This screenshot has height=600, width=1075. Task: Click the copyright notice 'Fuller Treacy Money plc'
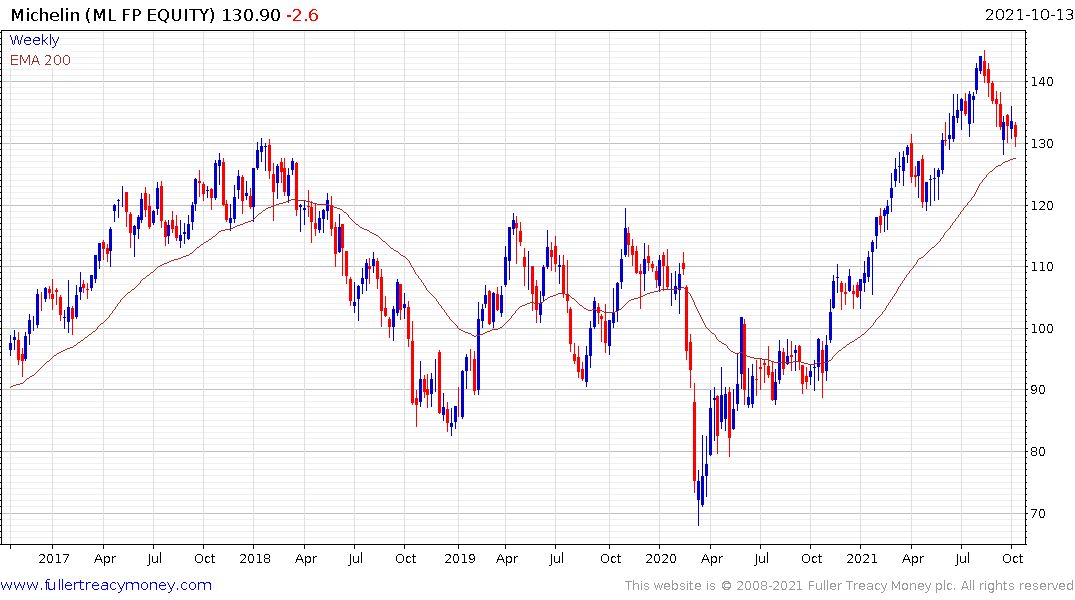[x=882, y=586]
